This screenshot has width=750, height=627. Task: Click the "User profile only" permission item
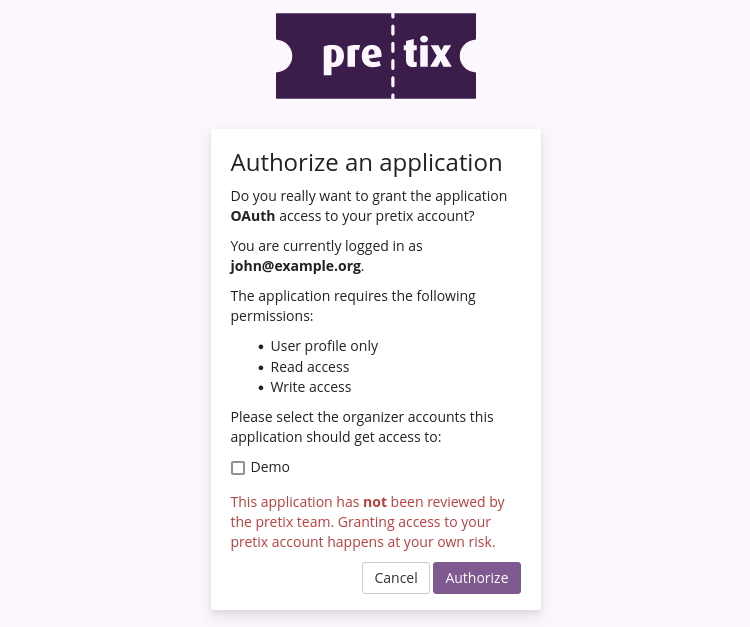[x=324, y=346]
